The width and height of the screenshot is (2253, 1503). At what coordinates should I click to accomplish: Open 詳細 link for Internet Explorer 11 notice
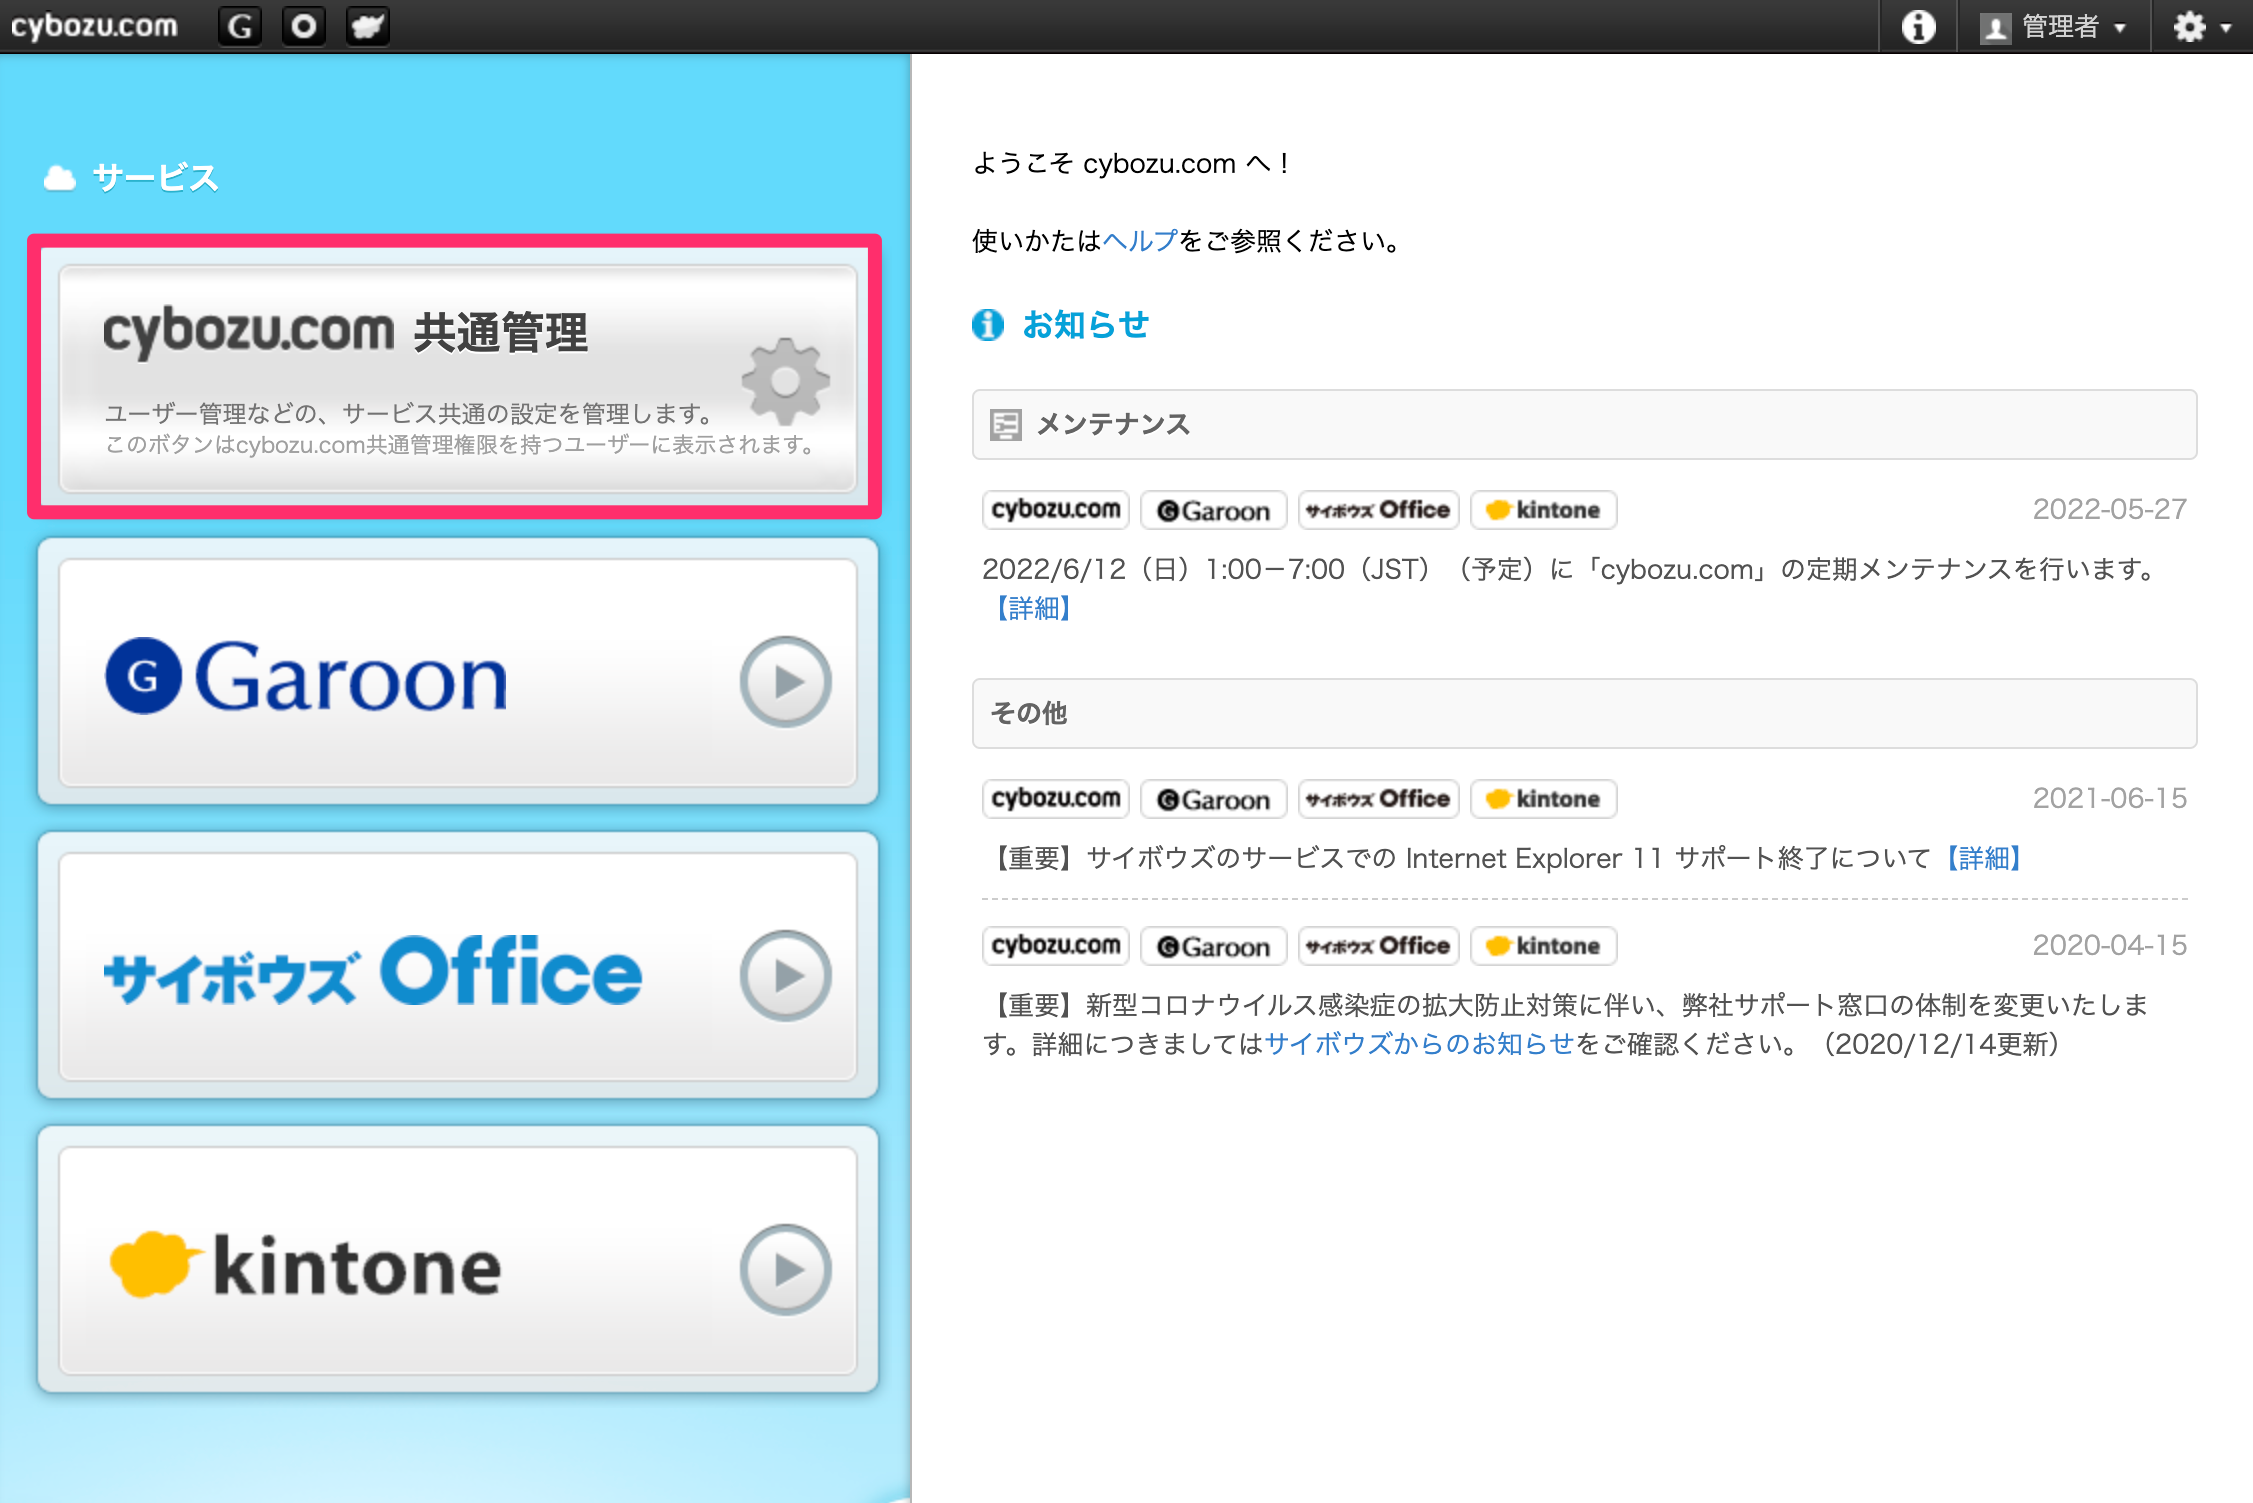pos(1984,858)
